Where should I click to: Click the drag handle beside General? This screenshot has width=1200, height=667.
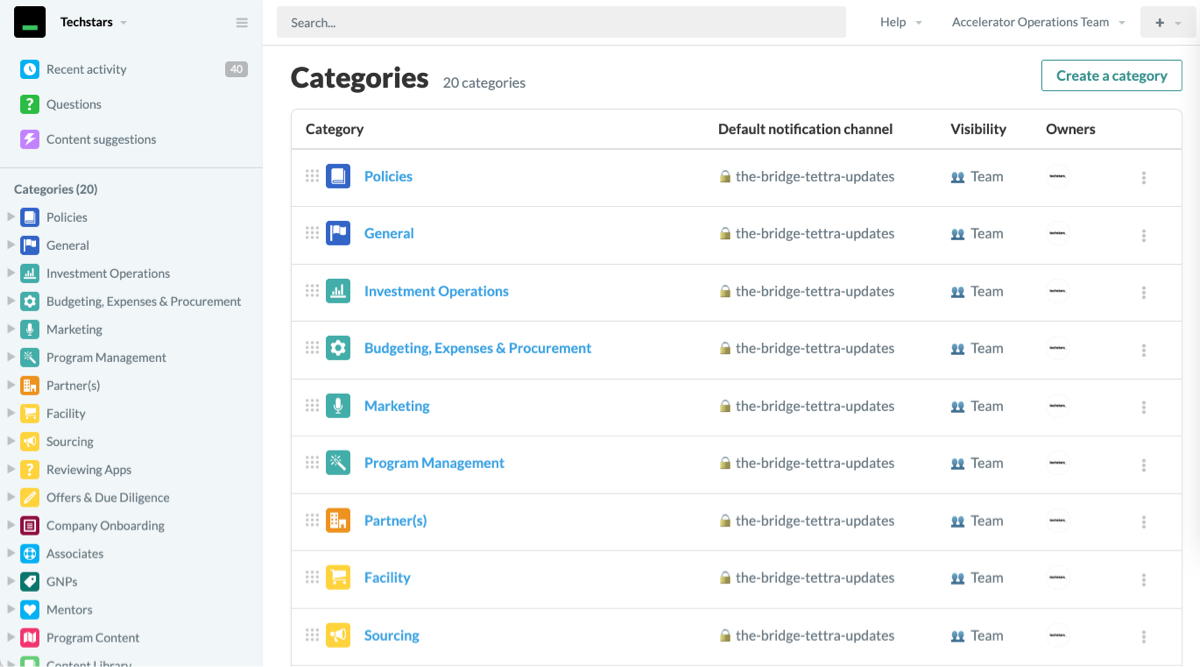312,233
